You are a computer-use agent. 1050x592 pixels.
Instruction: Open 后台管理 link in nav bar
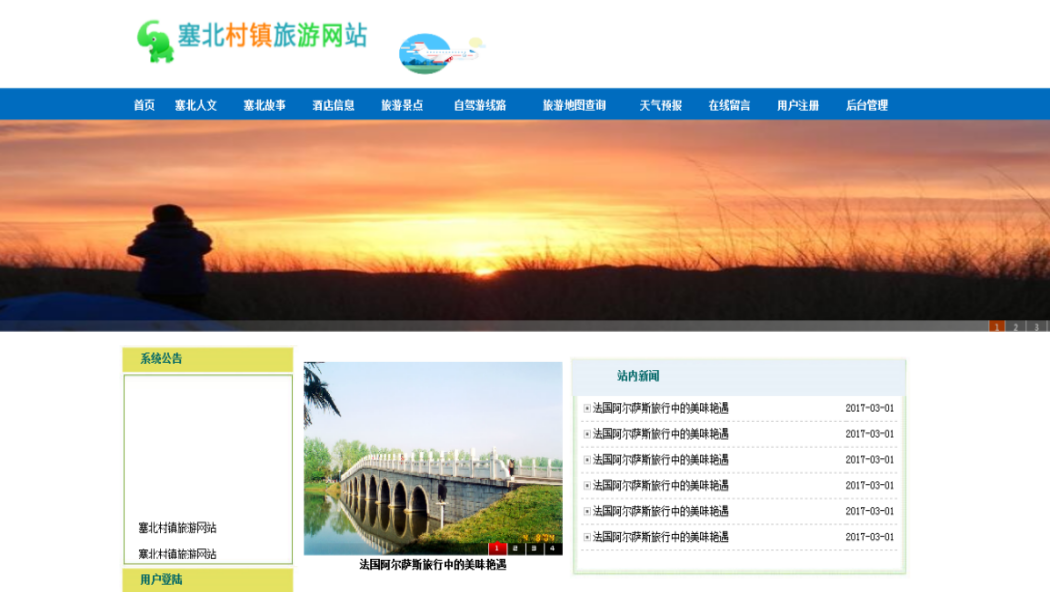click(867, 105)
